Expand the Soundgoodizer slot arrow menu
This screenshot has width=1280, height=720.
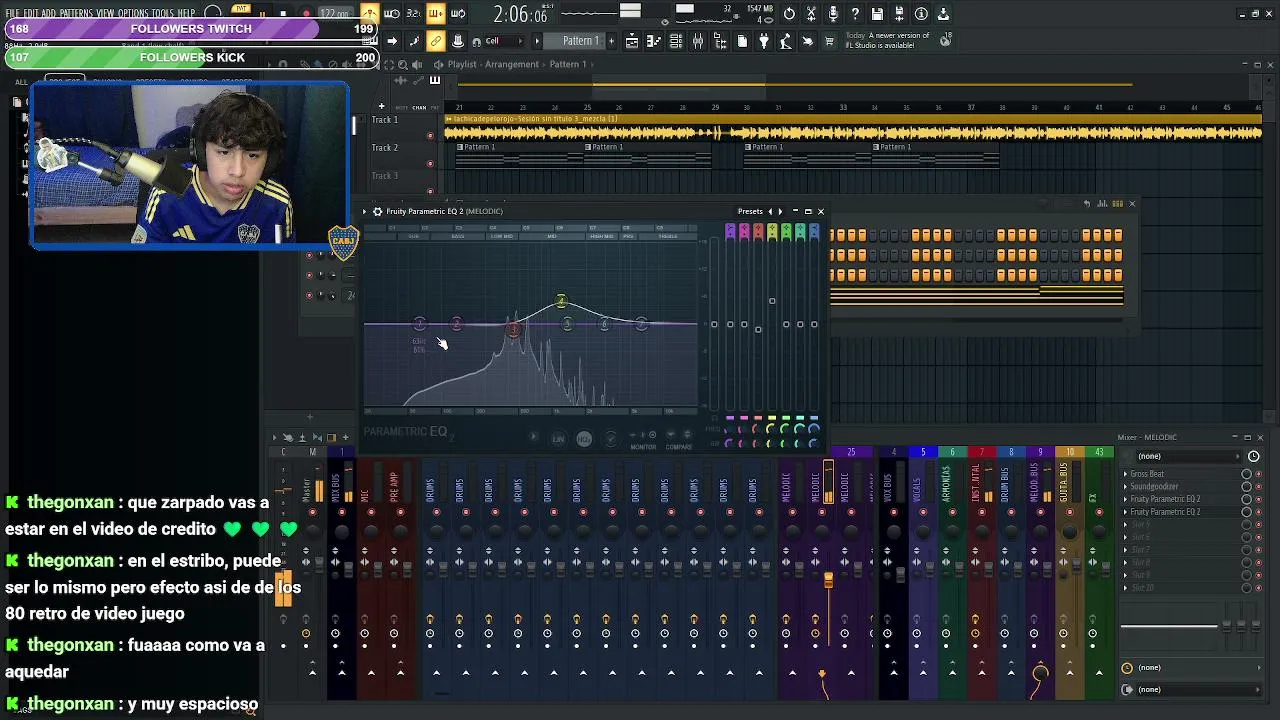pyautogui.click(x=1125, y=486)
